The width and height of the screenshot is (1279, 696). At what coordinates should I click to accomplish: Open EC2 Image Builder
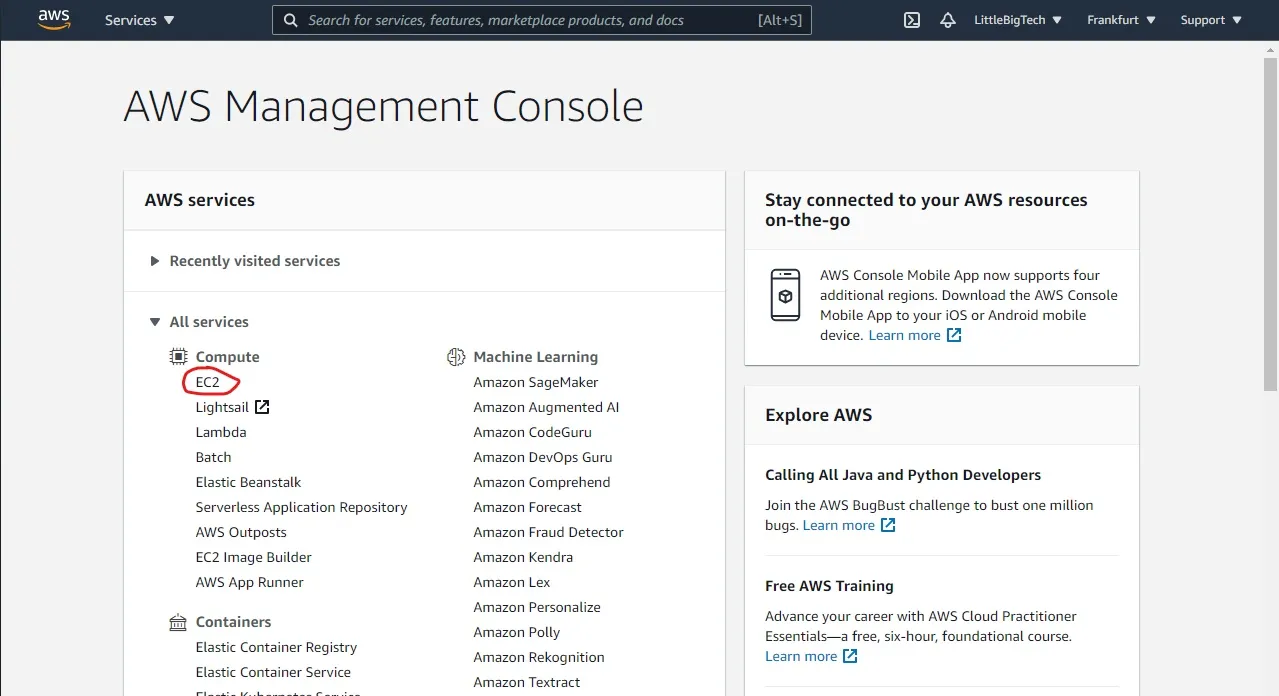click(254, 557)
